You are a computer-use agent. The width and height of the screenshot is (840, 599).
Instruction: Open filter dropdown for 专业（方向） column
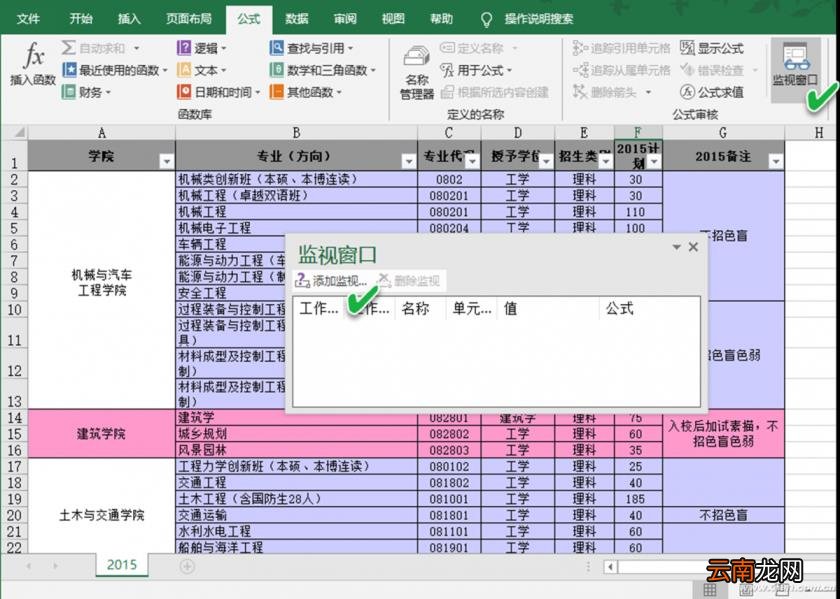coord(409,161)
